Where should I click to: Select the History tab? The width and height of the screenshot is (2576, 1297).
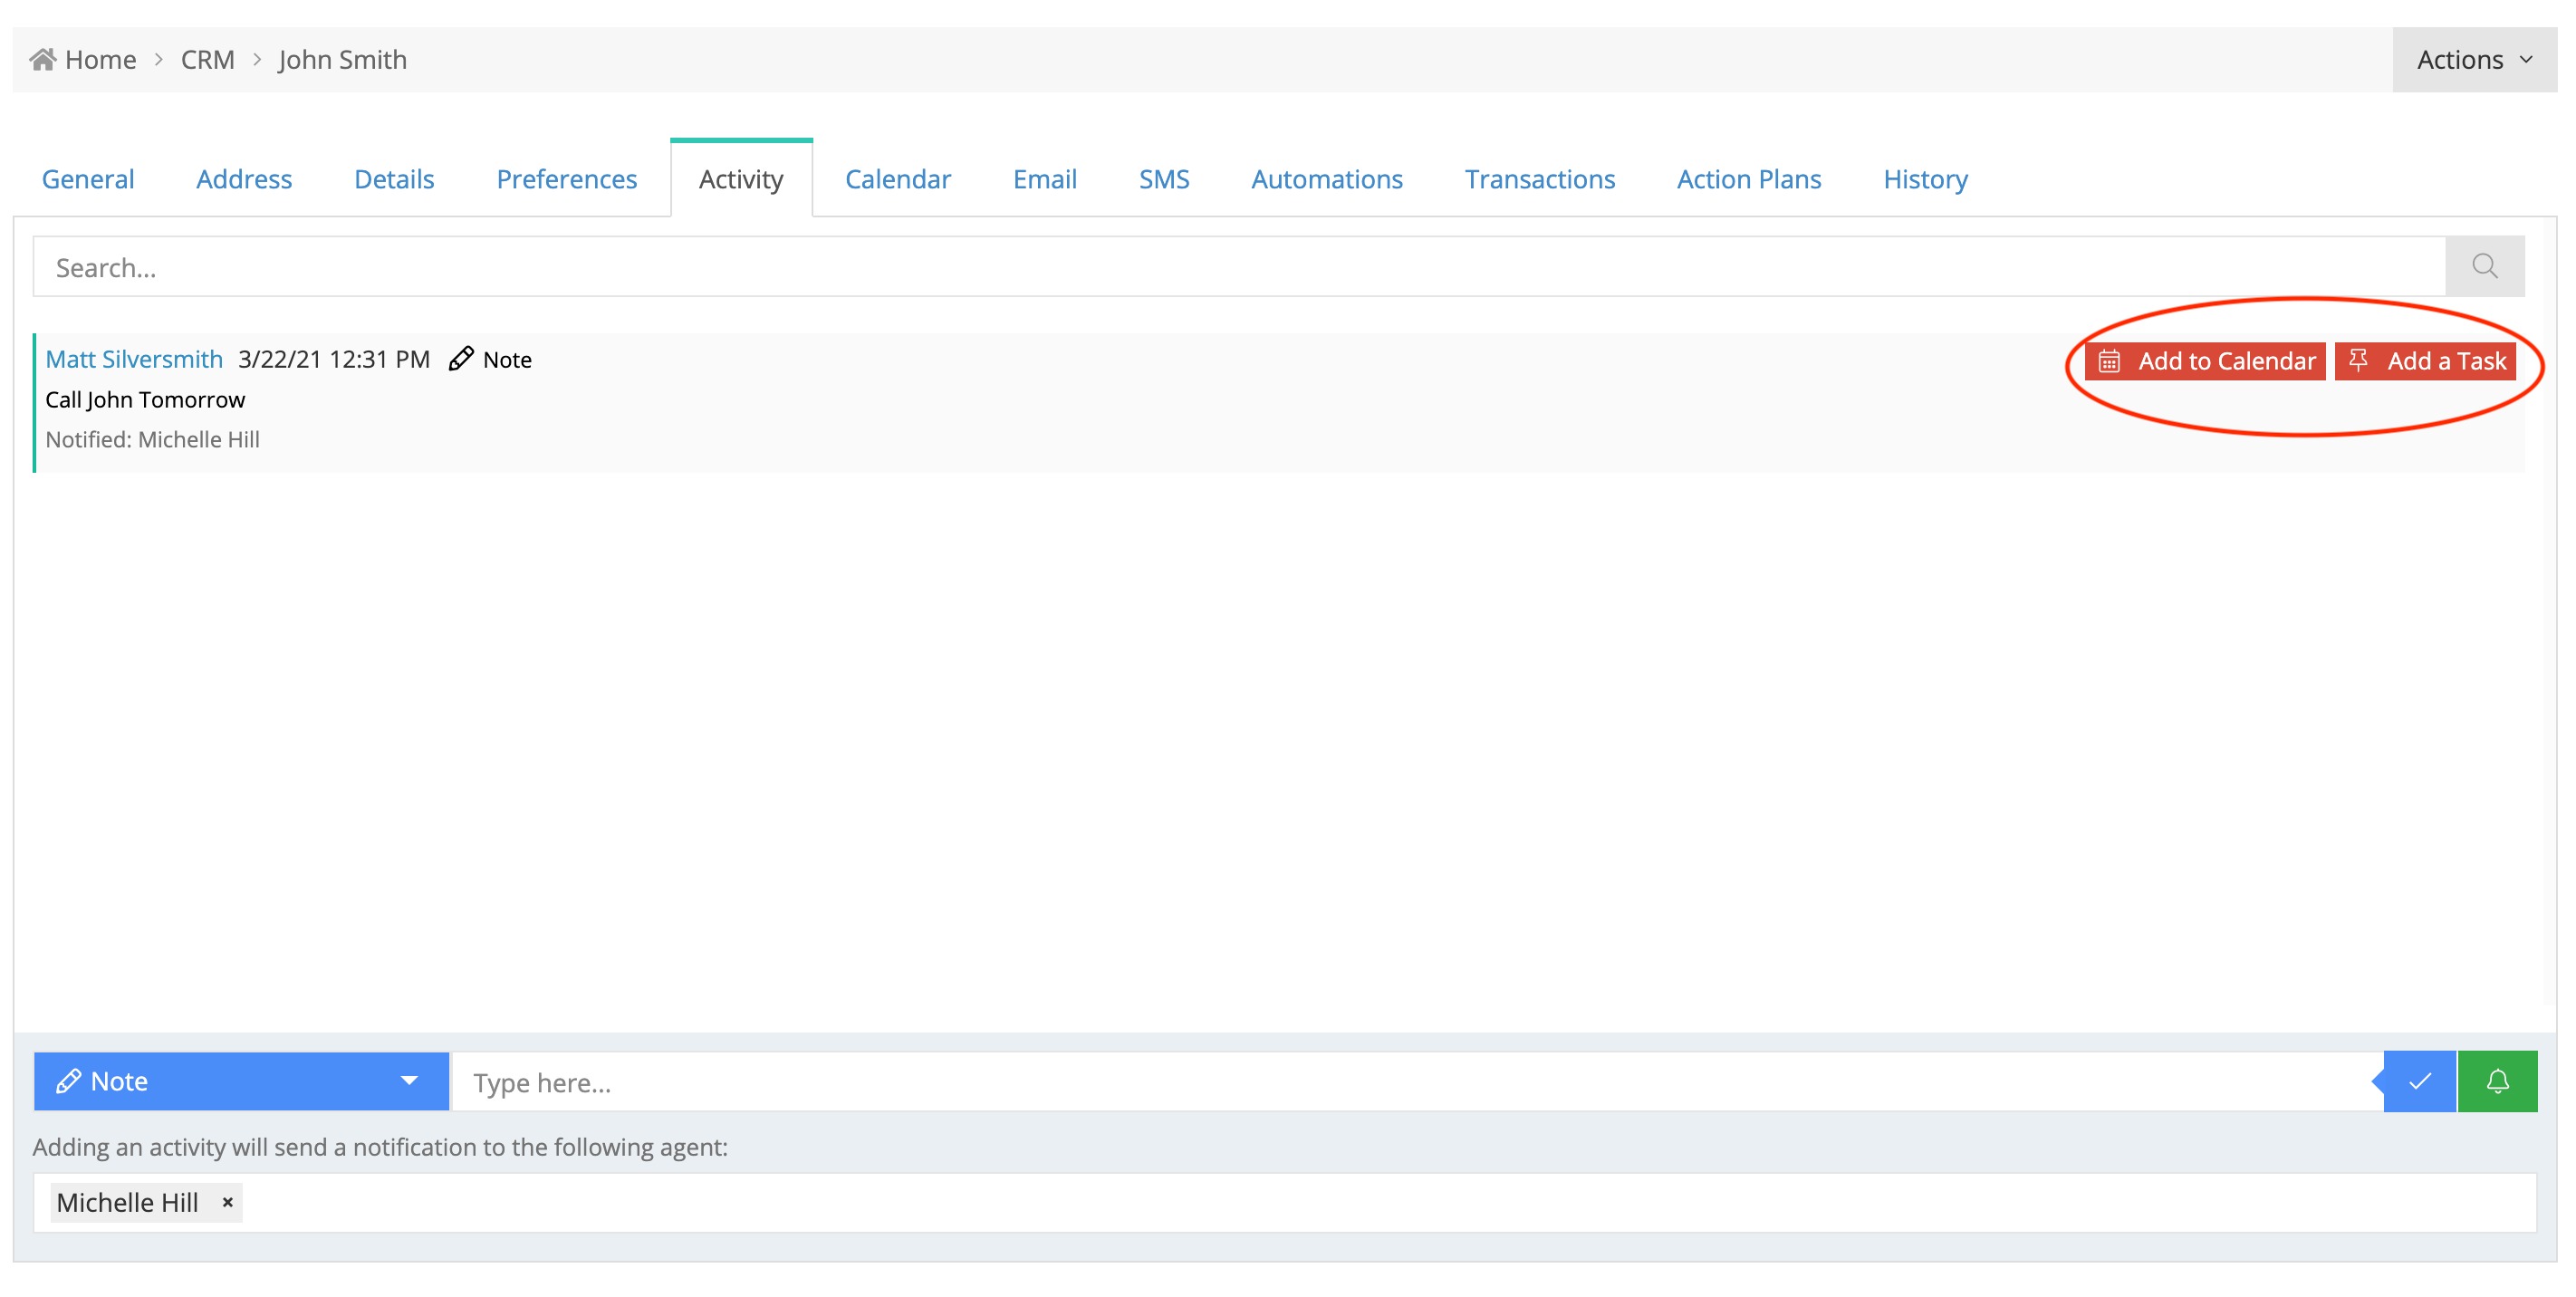pyautogui.click(x=1925, y=179)
